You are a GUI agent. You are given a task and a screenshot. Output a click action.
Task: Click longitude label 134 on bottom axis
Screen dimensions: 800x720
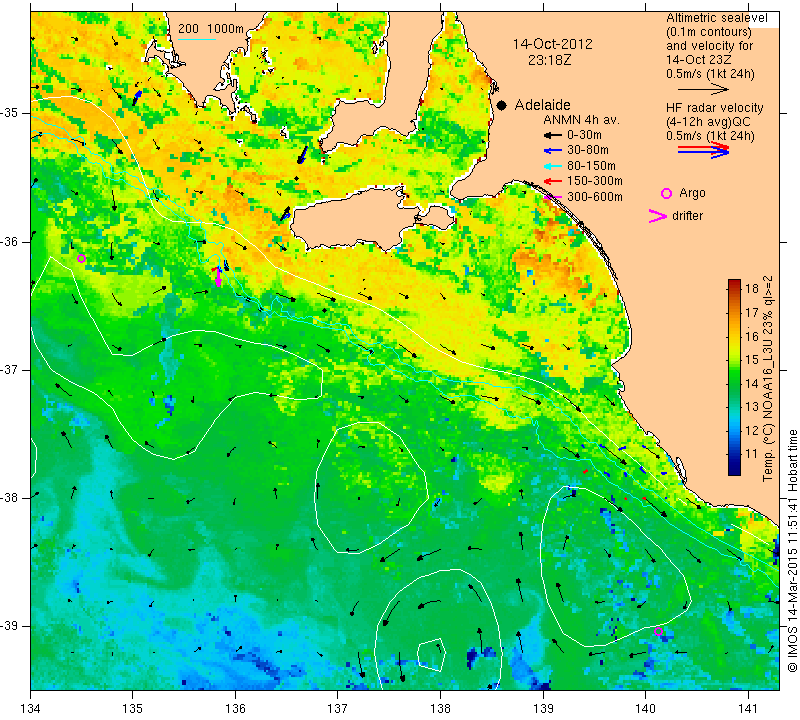point(31,709)
